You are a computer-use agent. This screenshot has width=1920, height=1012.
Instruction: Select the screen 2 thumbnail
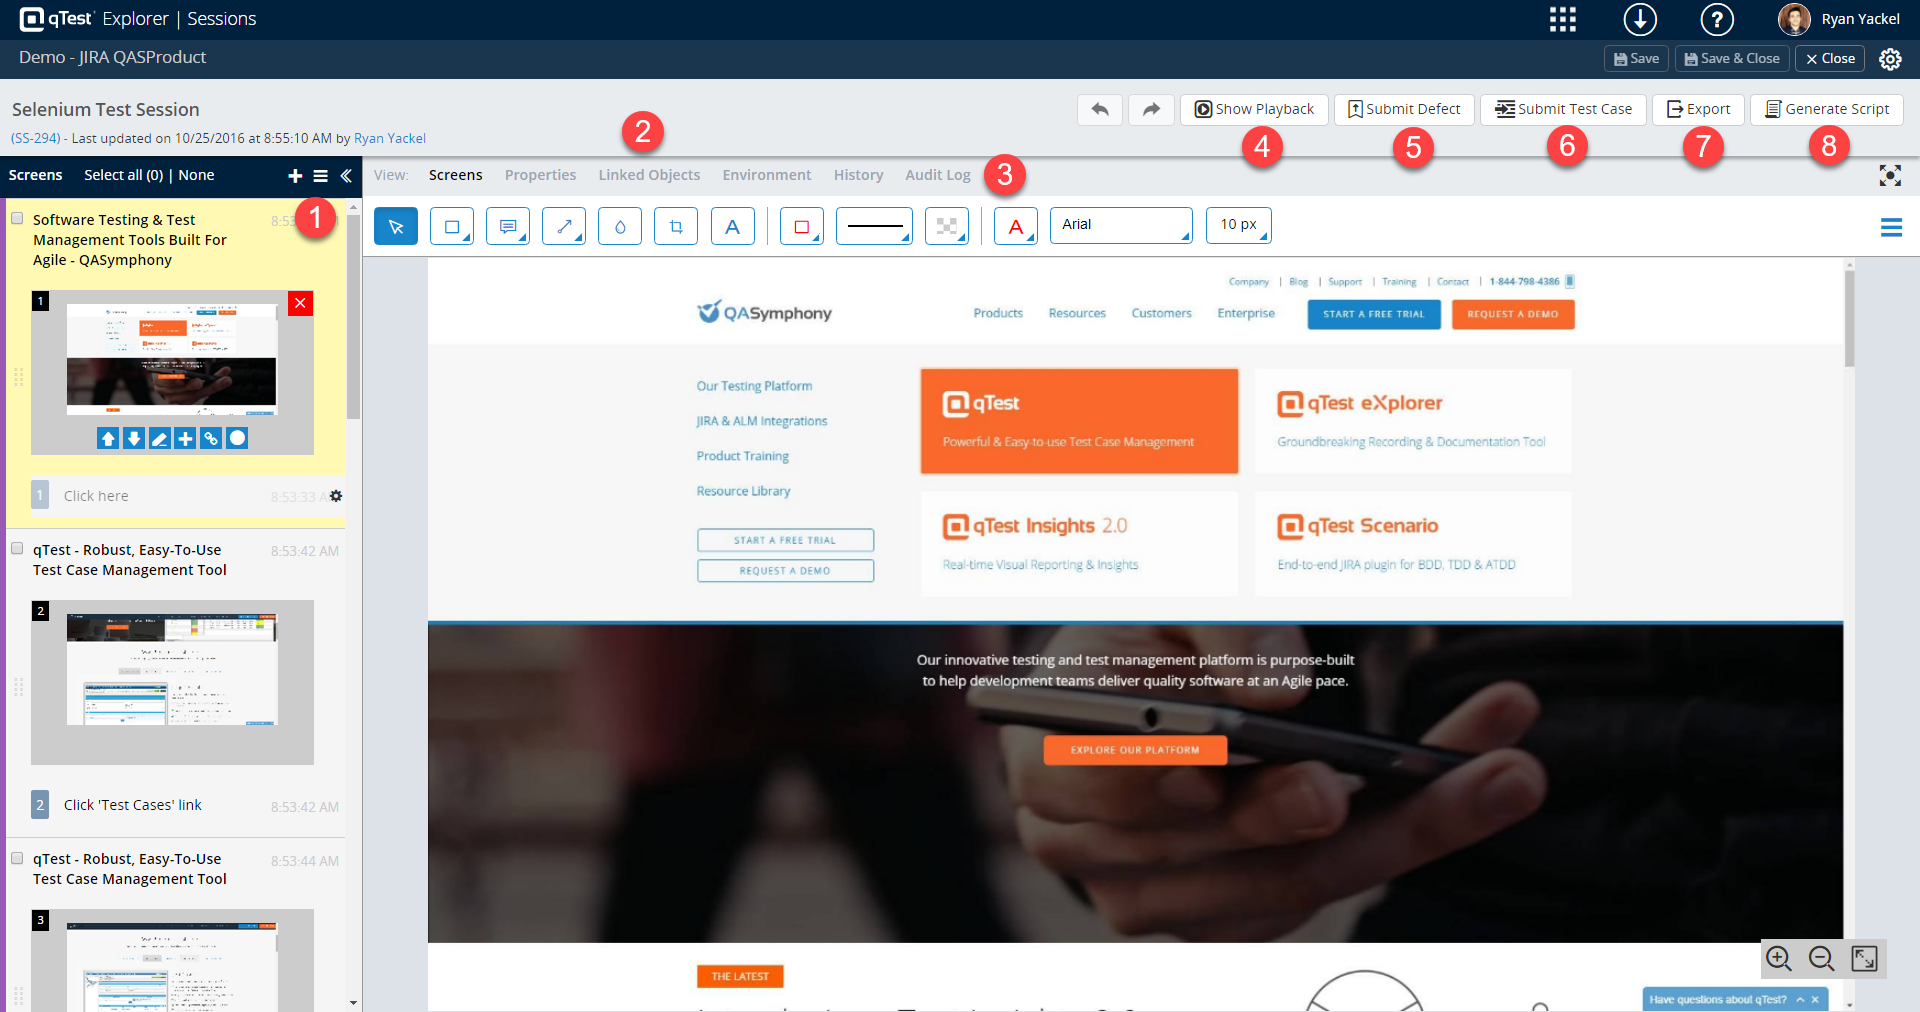[172, 682]
